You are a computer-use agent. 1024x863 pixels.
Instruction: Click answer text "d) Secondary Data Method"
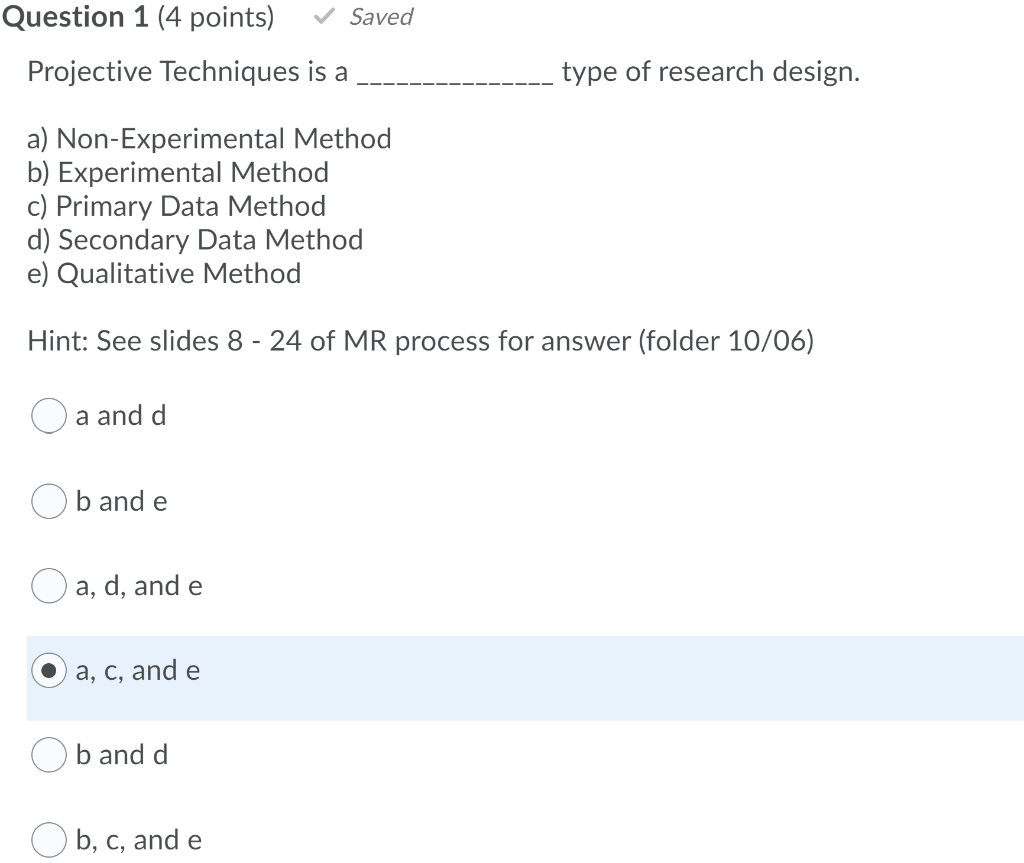click(x=195, y=239)
